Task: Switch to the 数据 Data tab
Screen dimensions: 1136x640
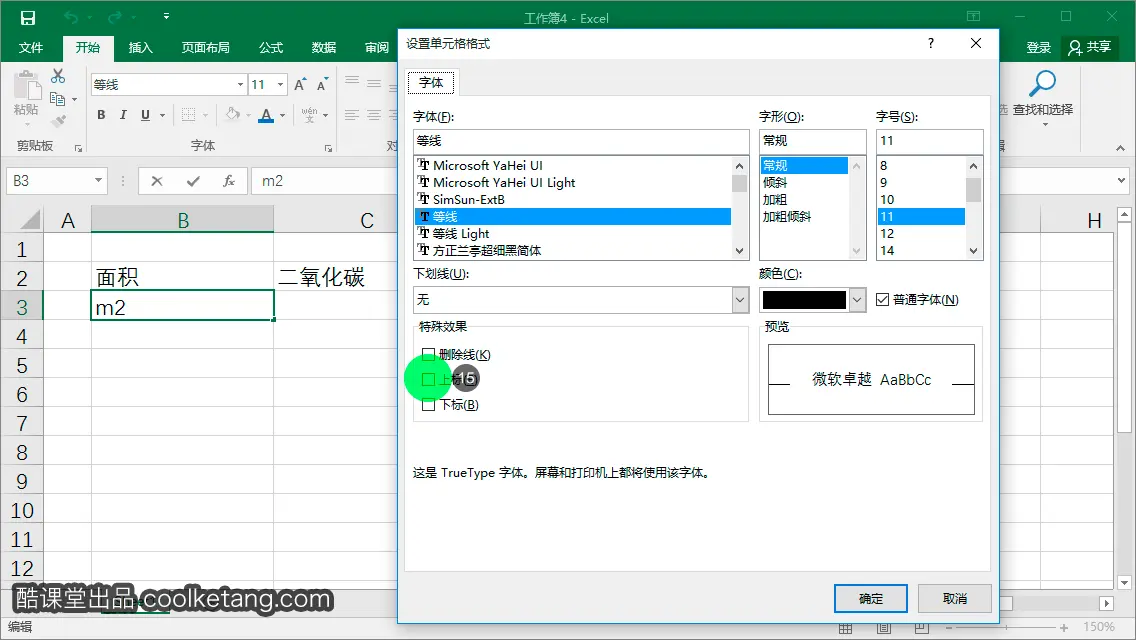Action: click(324, 48)
